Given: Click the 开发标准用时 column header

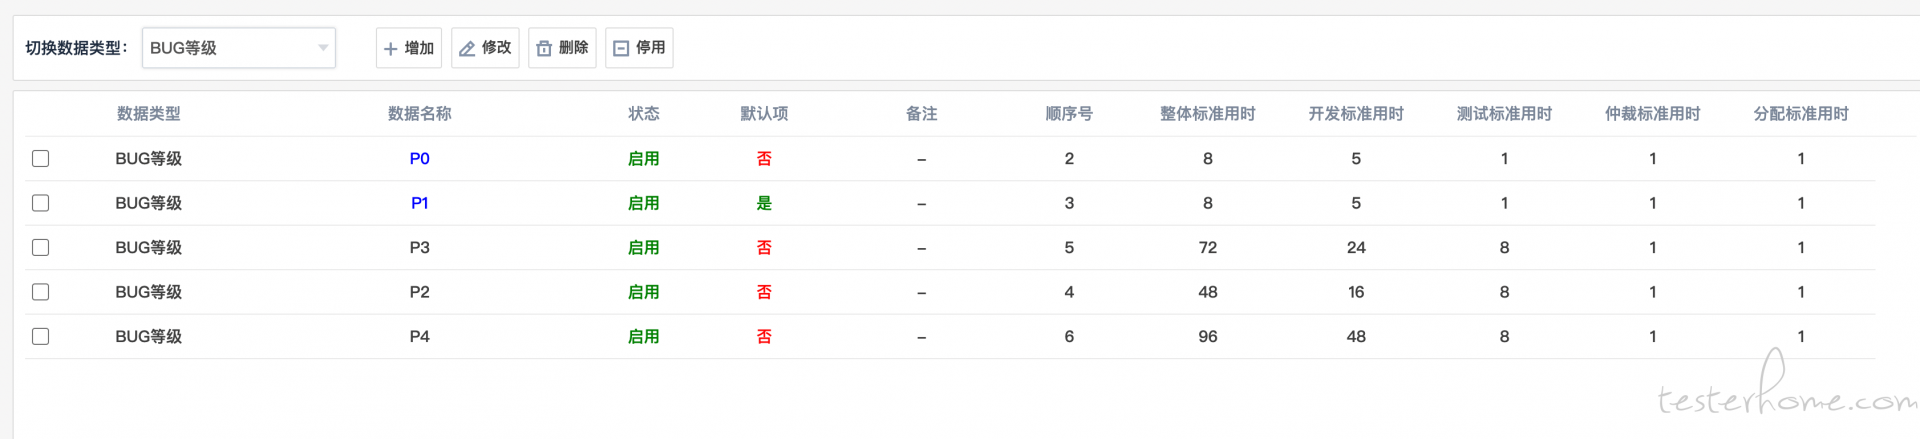Looking at the screenshot, I should coord(1356,114).
